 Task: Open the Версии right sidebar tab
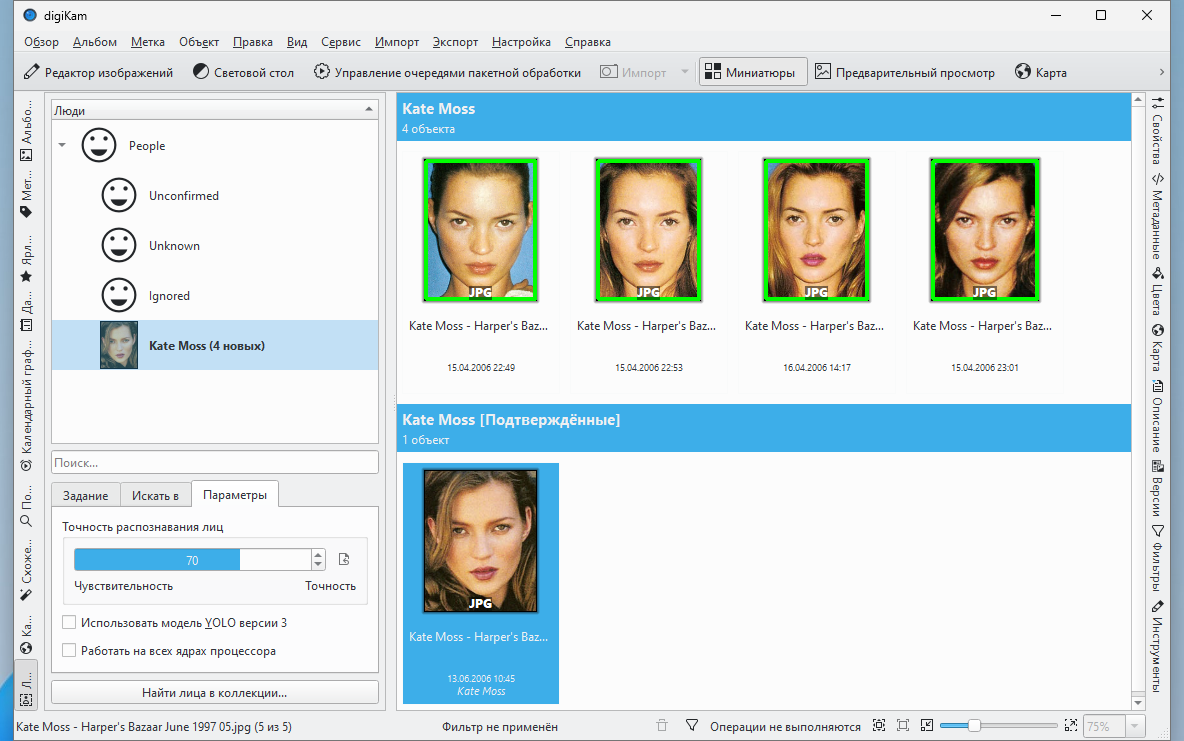coord(1157,488)
